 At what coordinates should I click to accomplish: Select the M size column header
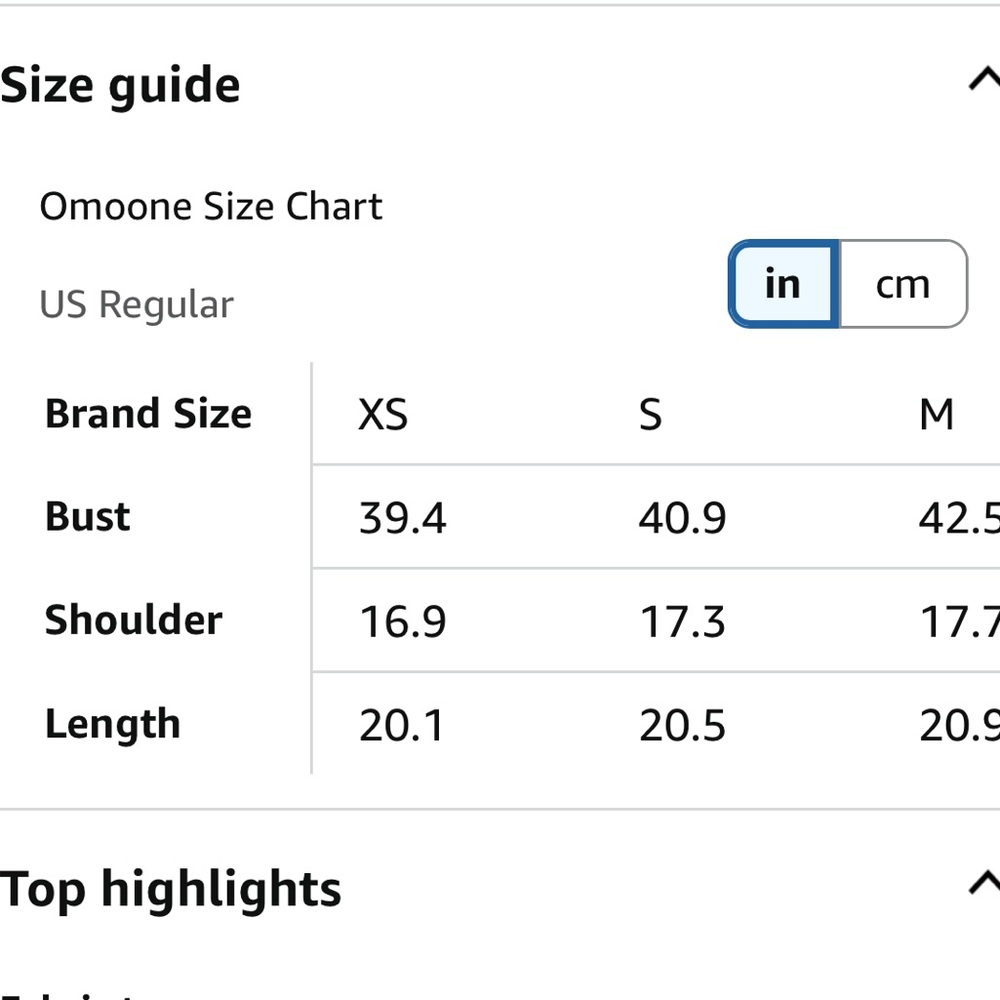coord(937,414)
